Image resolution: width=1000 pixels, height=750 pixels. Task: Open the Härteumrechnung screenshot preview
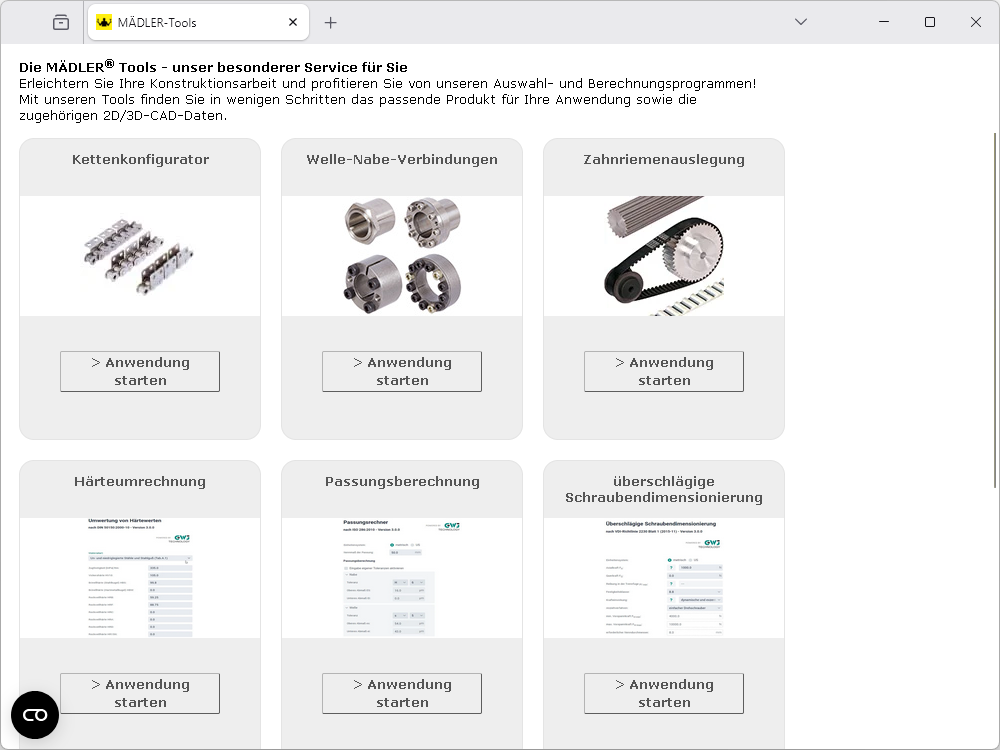coord(140,578)
